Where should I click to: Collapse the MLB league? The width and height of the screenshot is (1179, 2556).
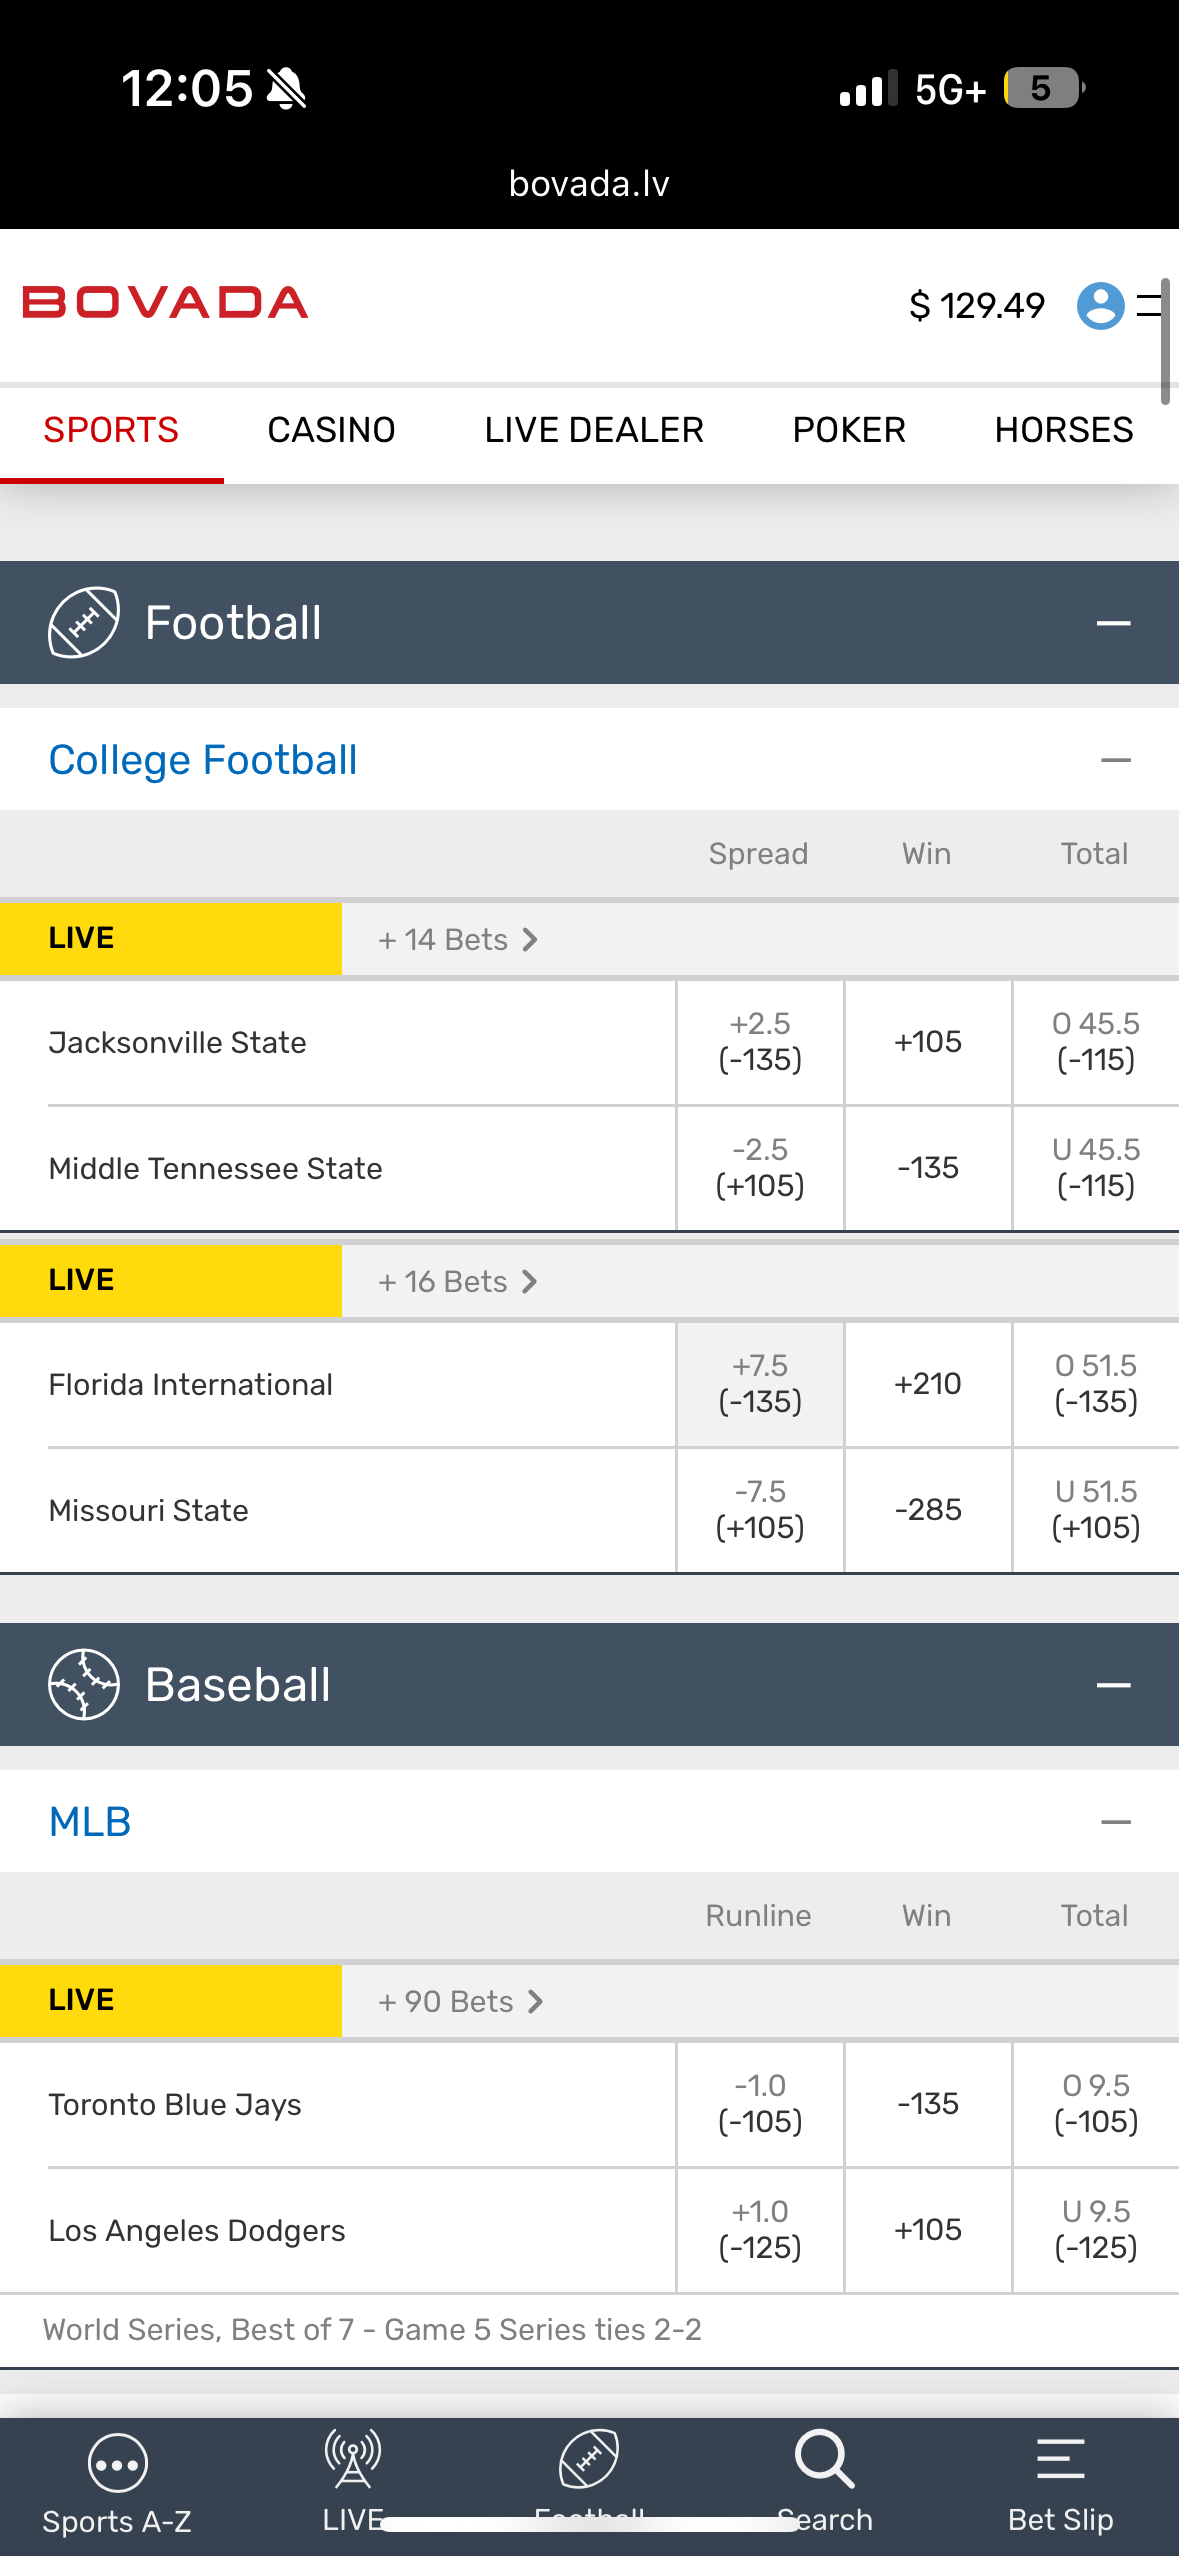point(1115,1822)
